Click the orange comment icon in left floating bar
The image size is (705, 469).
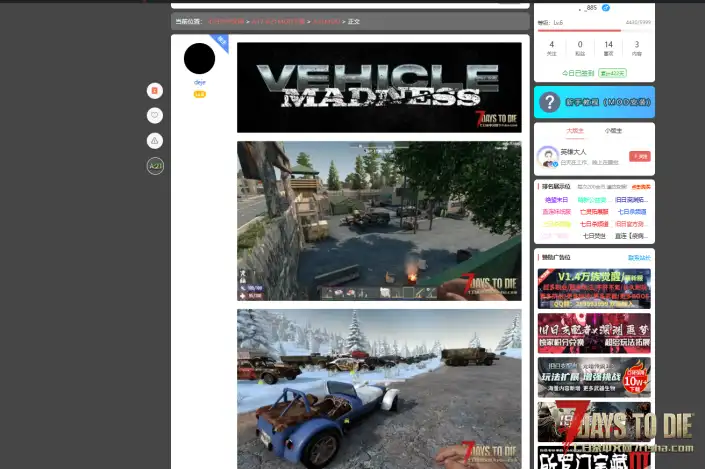point(155,91)
